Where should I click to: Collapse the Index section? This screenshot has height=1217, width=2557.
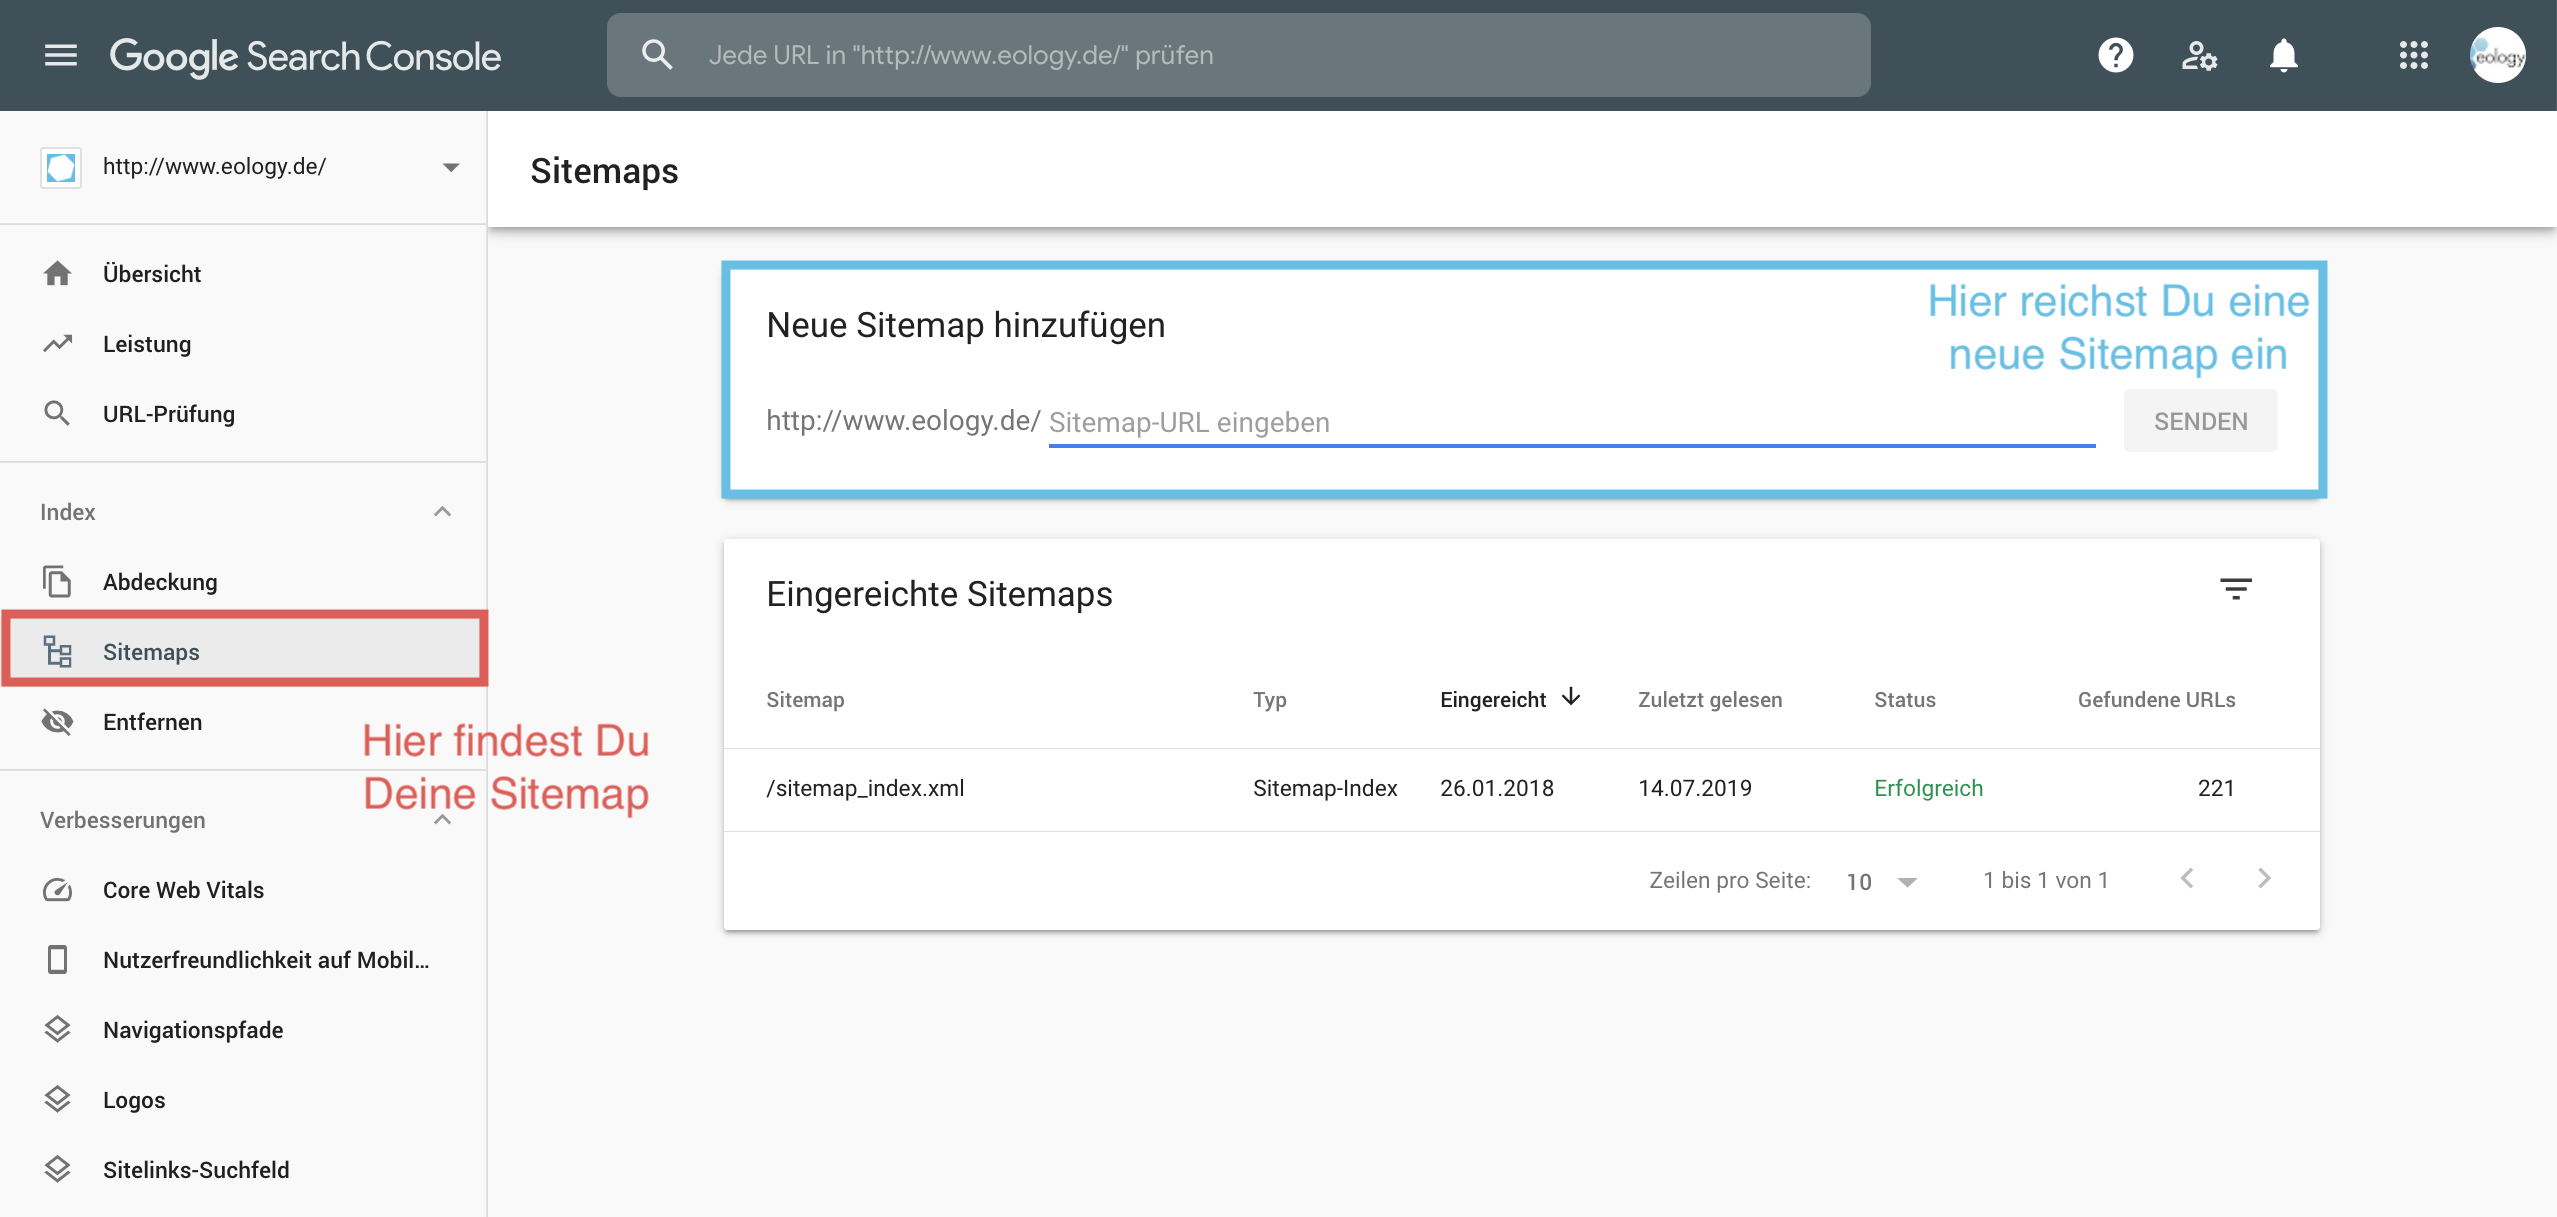[443, 511]
